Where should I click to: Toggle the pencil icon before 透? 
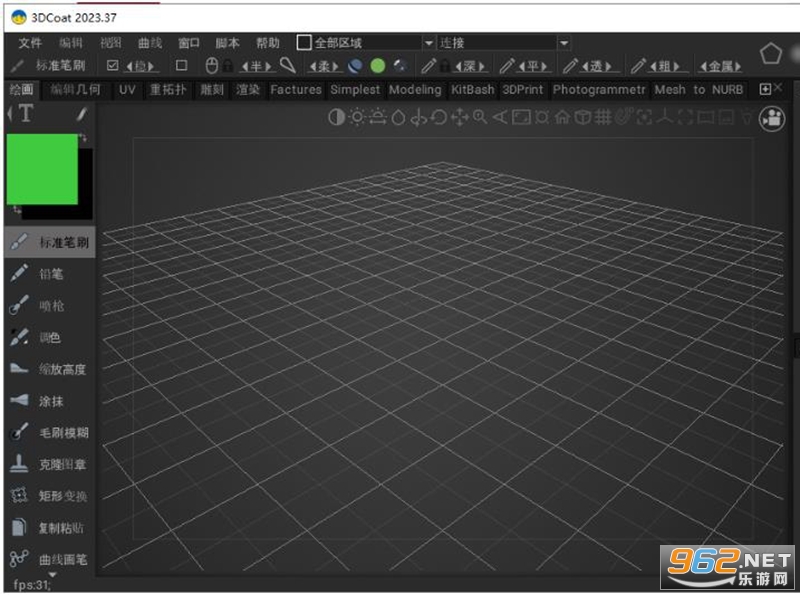point(570,65)
